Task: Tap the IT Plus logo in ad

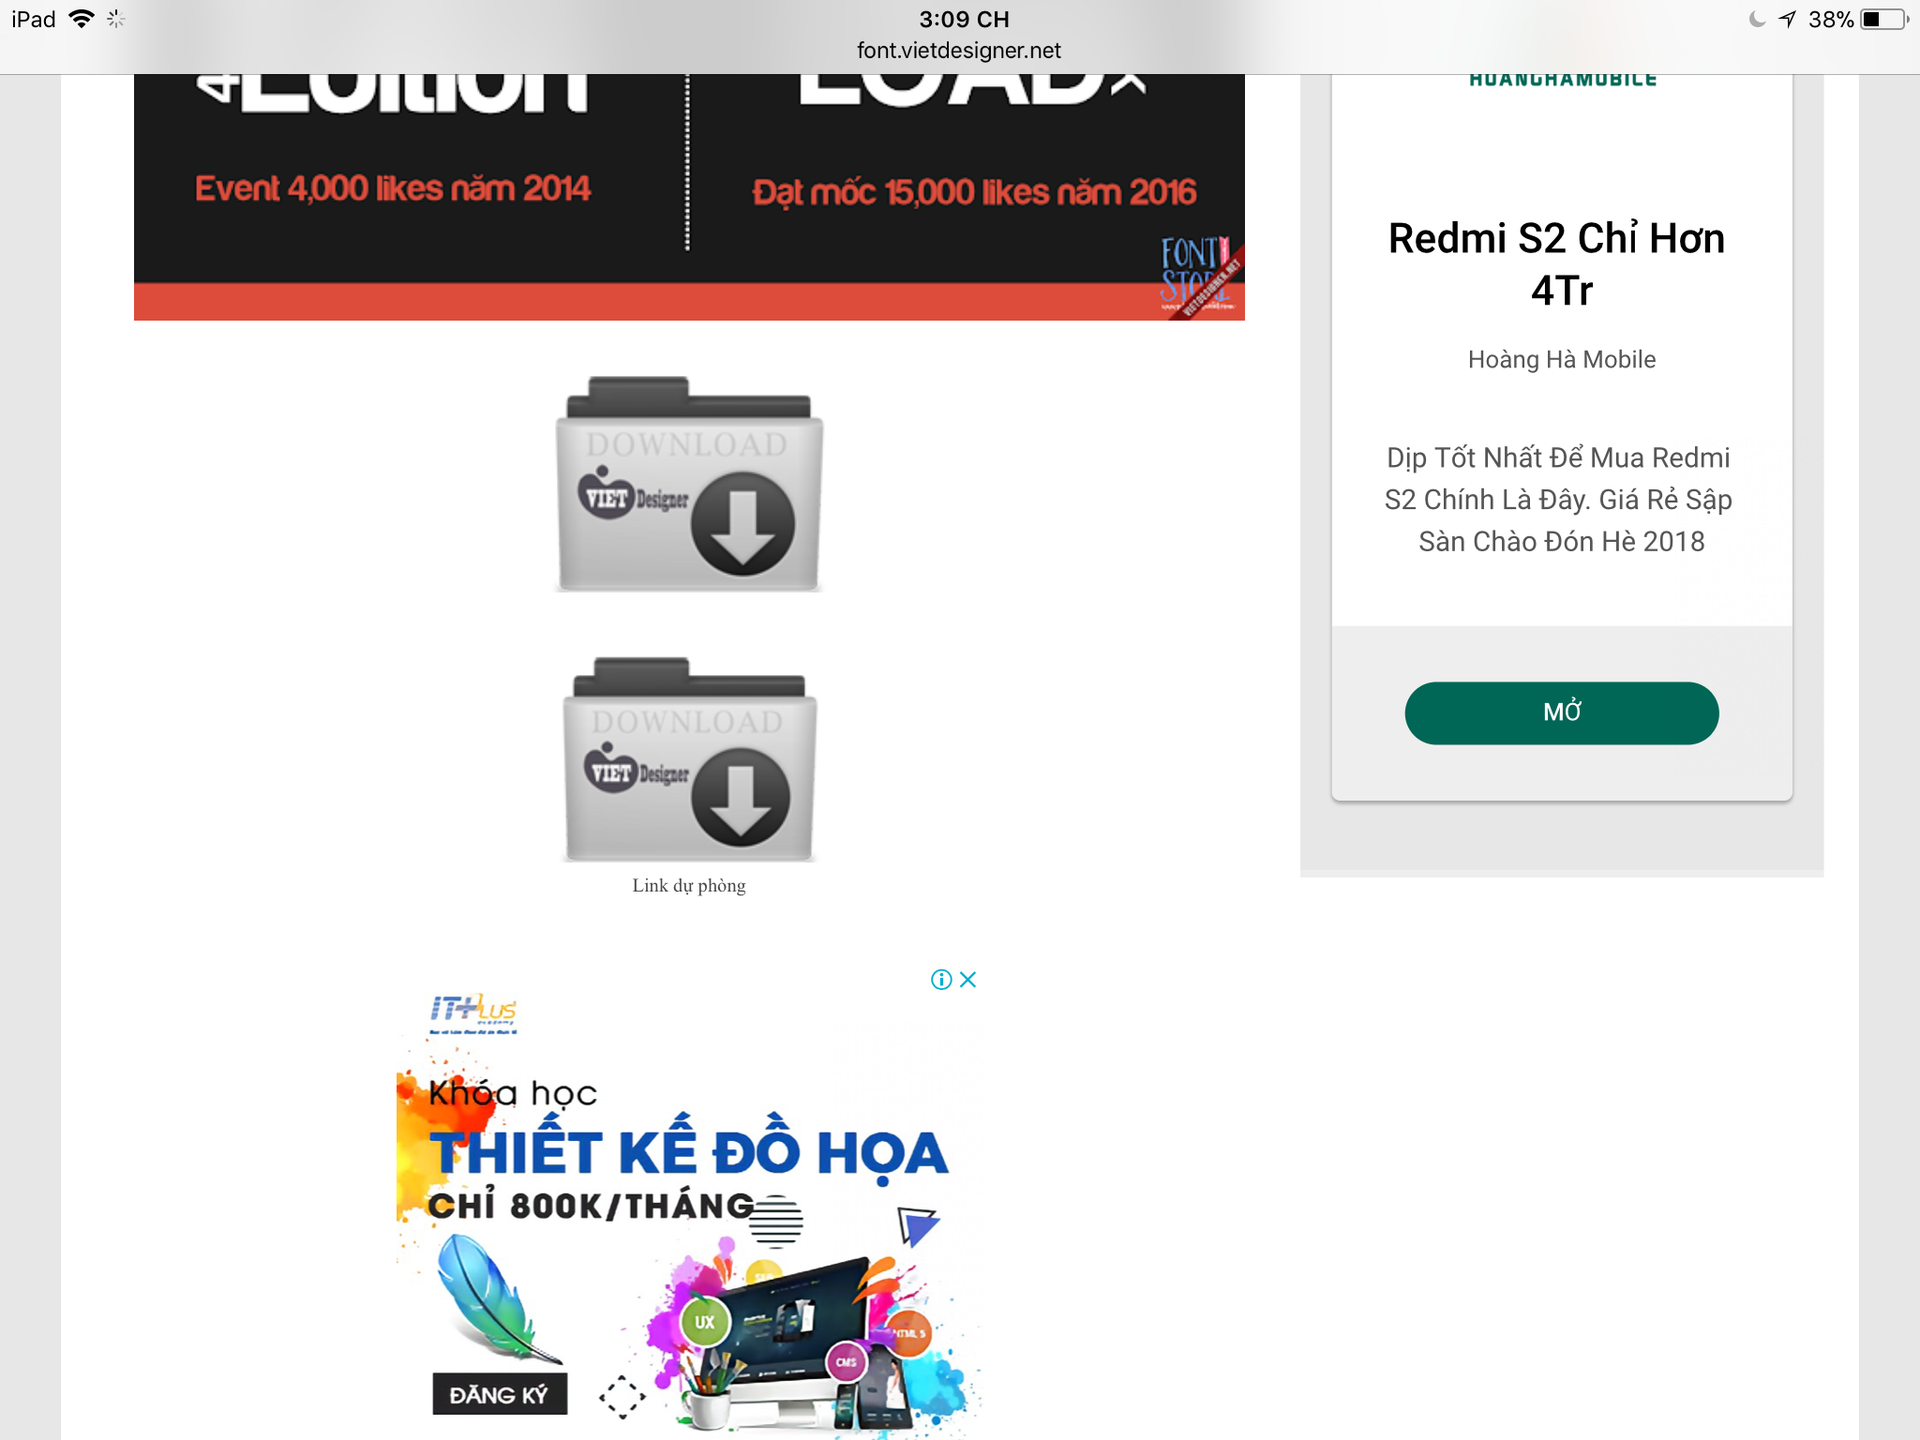Action: (473, 1012)
